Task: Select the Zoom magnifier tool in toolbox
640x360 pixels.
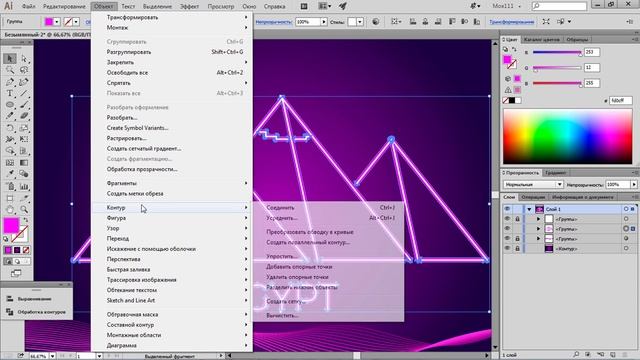Action: (x=24, y=209)
